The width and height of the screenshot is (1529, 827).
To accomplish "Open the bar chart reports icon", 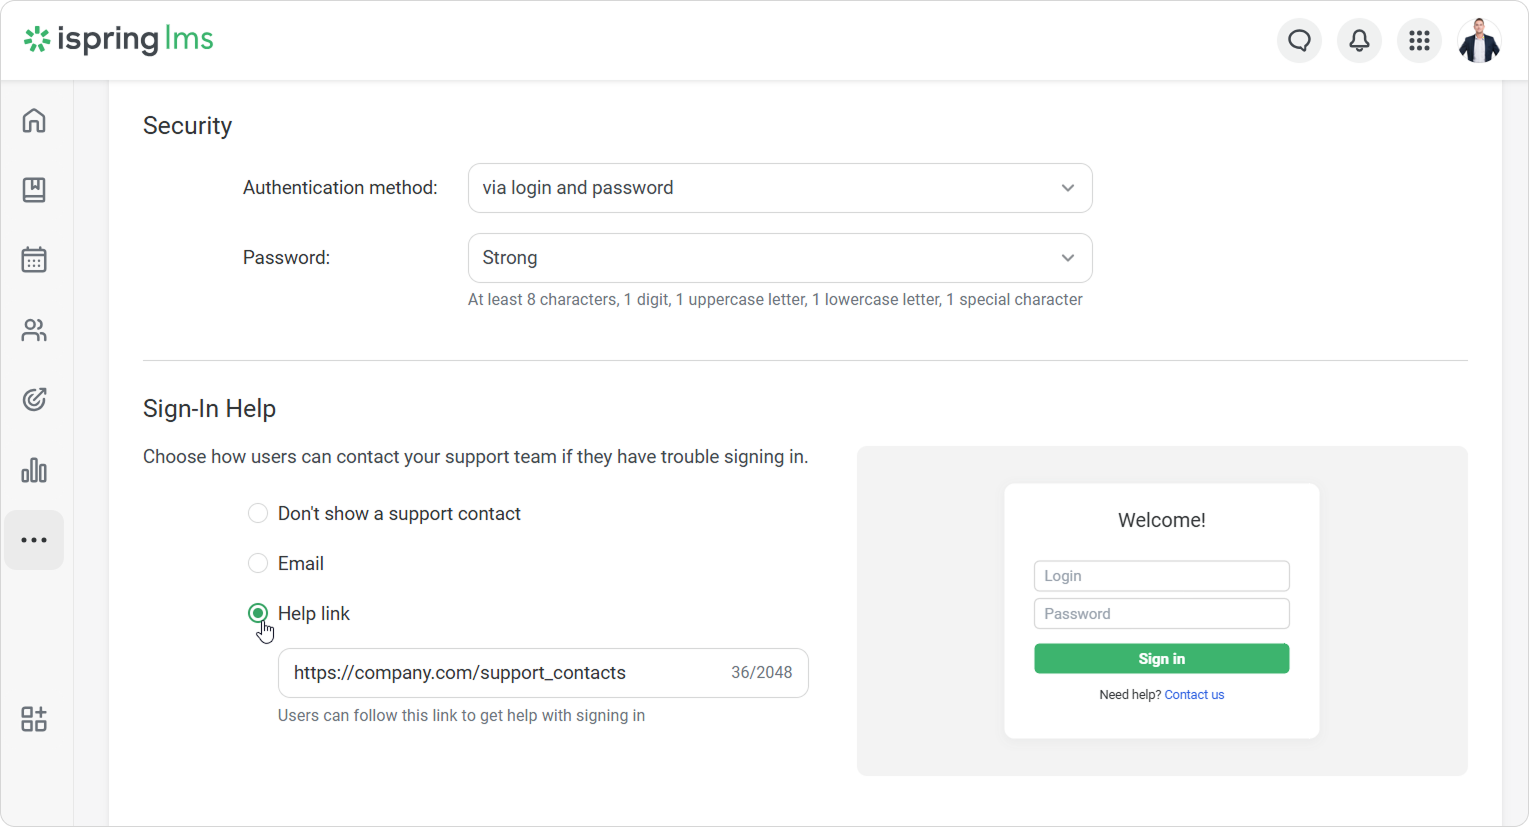I will click(x=34, y=470).
